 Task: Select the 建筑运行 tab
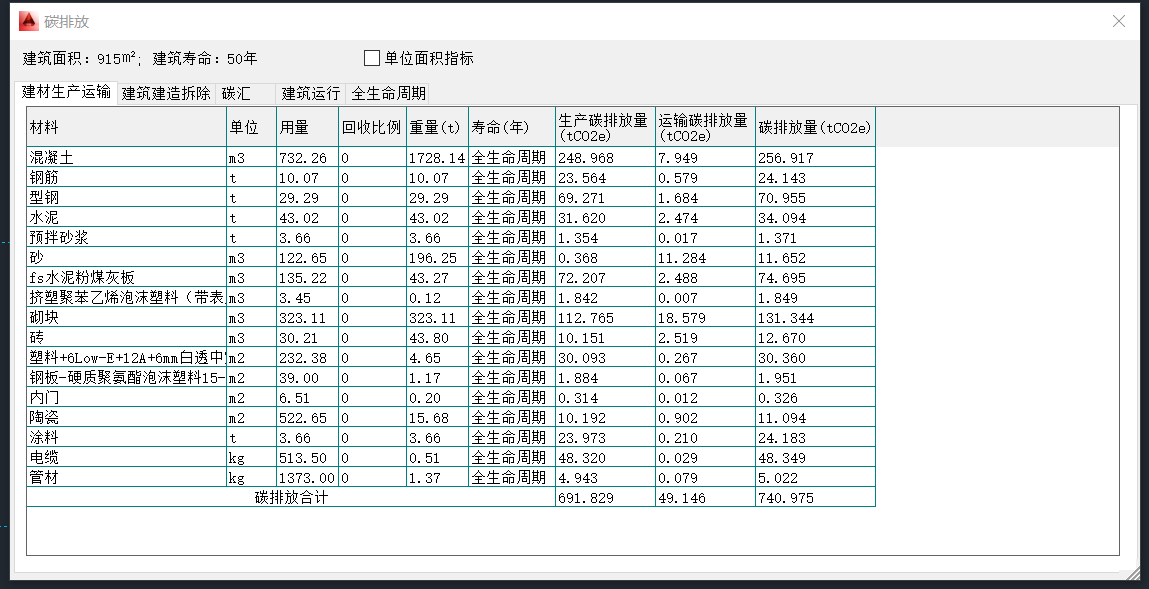(311, 94)
